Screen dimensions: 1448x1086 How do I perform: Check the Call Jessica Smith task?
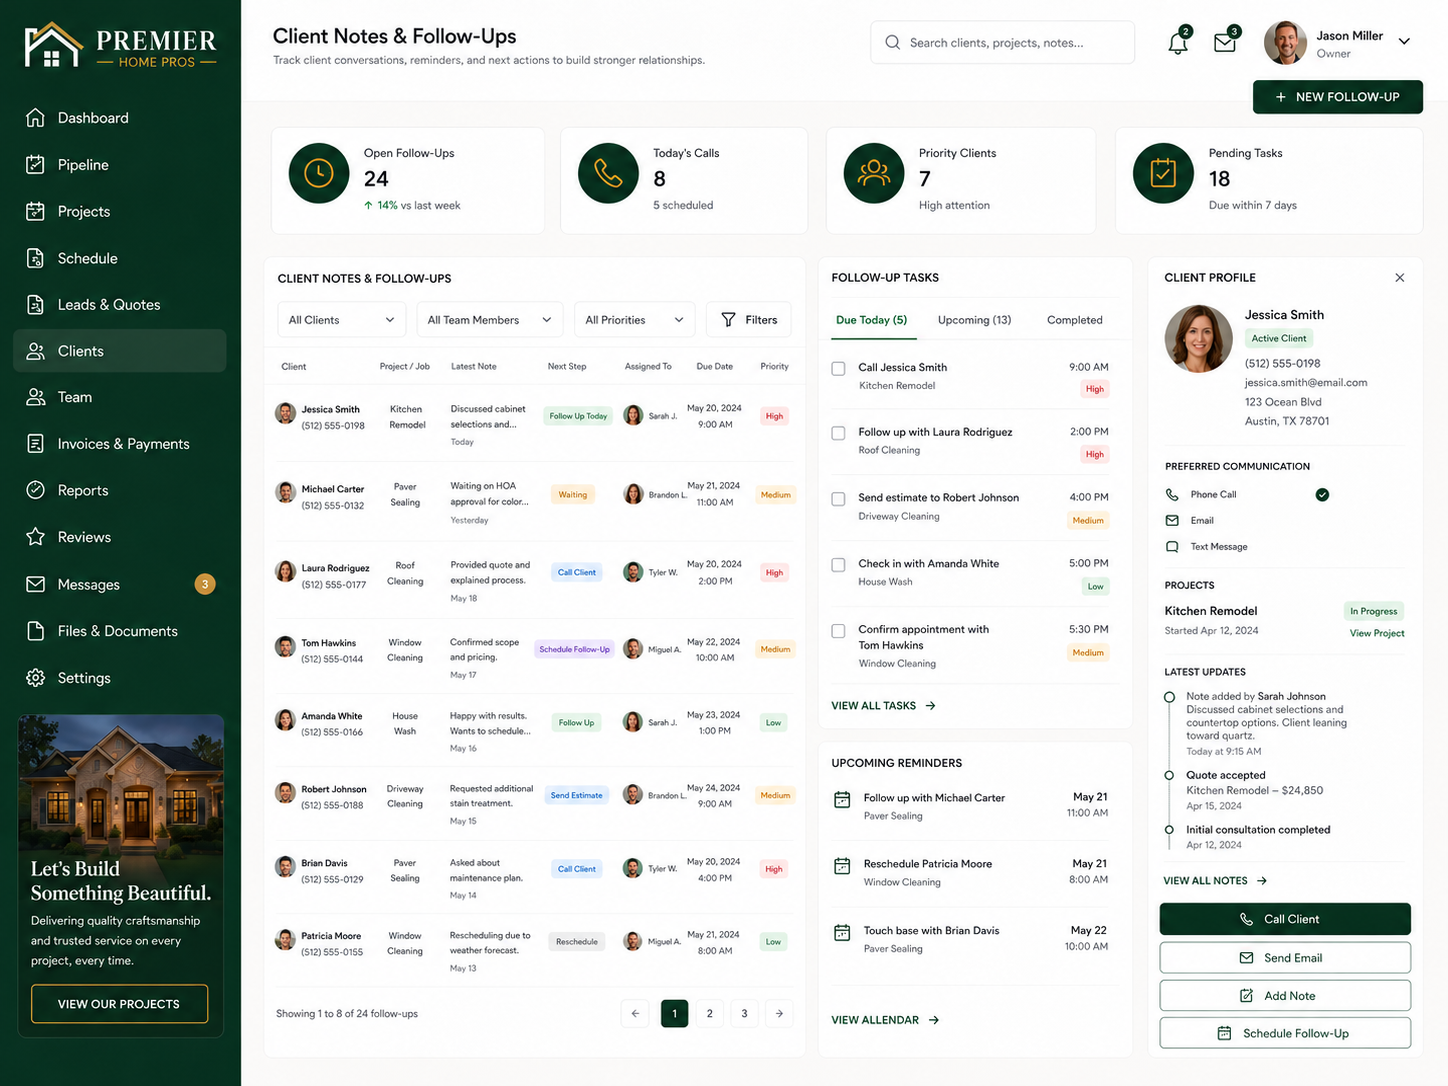[839, 368]
